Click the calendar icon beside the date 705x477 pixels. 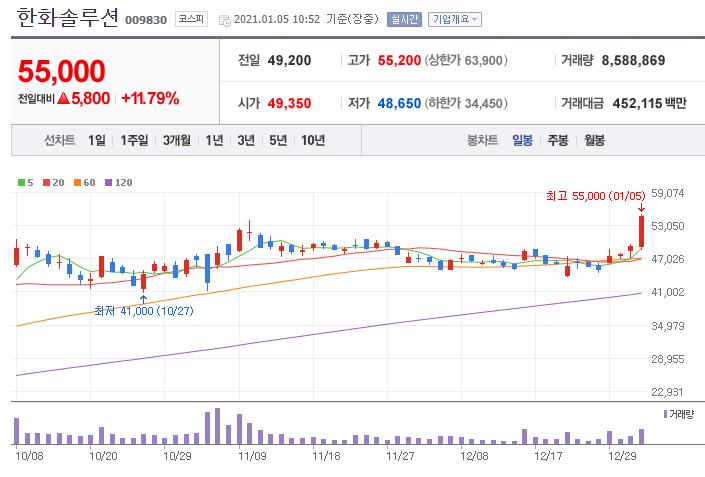223,19
